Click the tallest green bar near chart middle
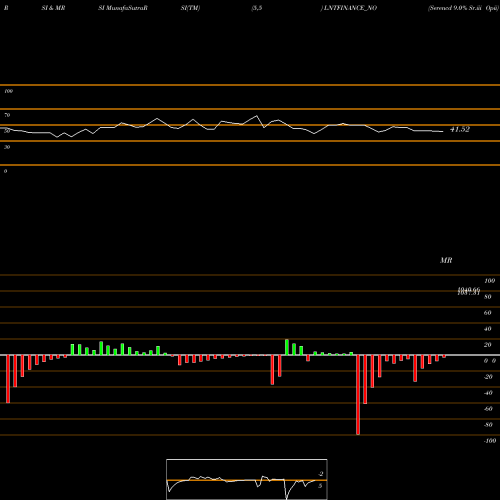Viewport: 500px width, 500px height. click(287, 347)
